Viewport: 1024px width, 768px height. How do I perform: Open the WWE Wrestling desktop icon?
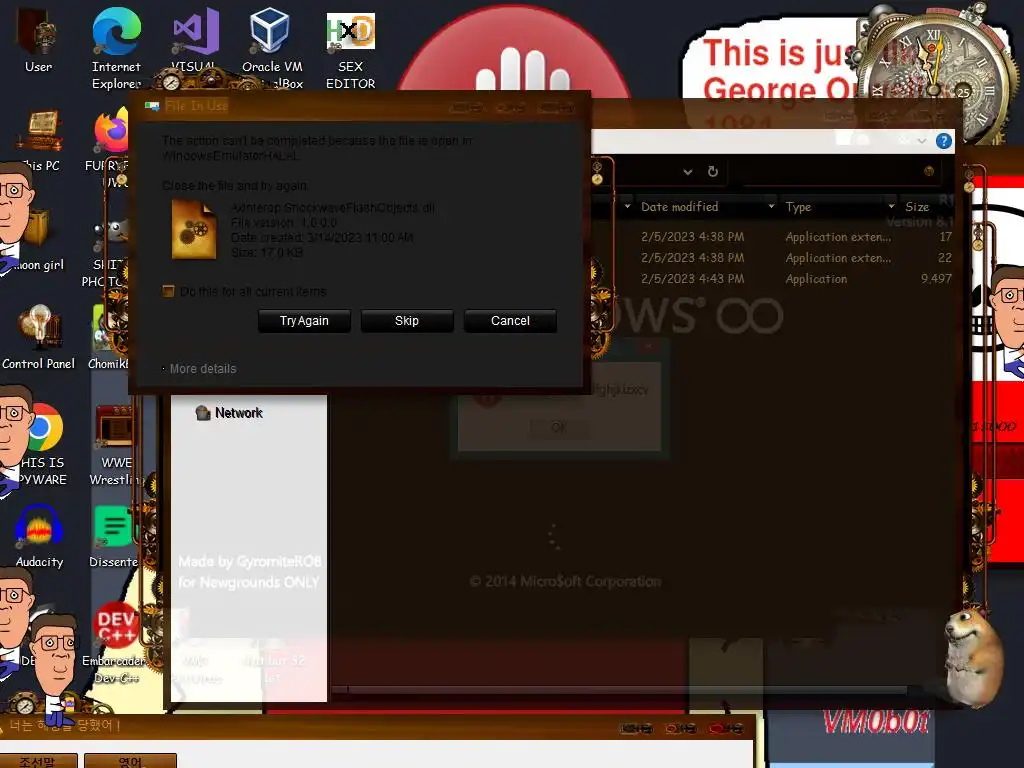[x=114, y=444]
